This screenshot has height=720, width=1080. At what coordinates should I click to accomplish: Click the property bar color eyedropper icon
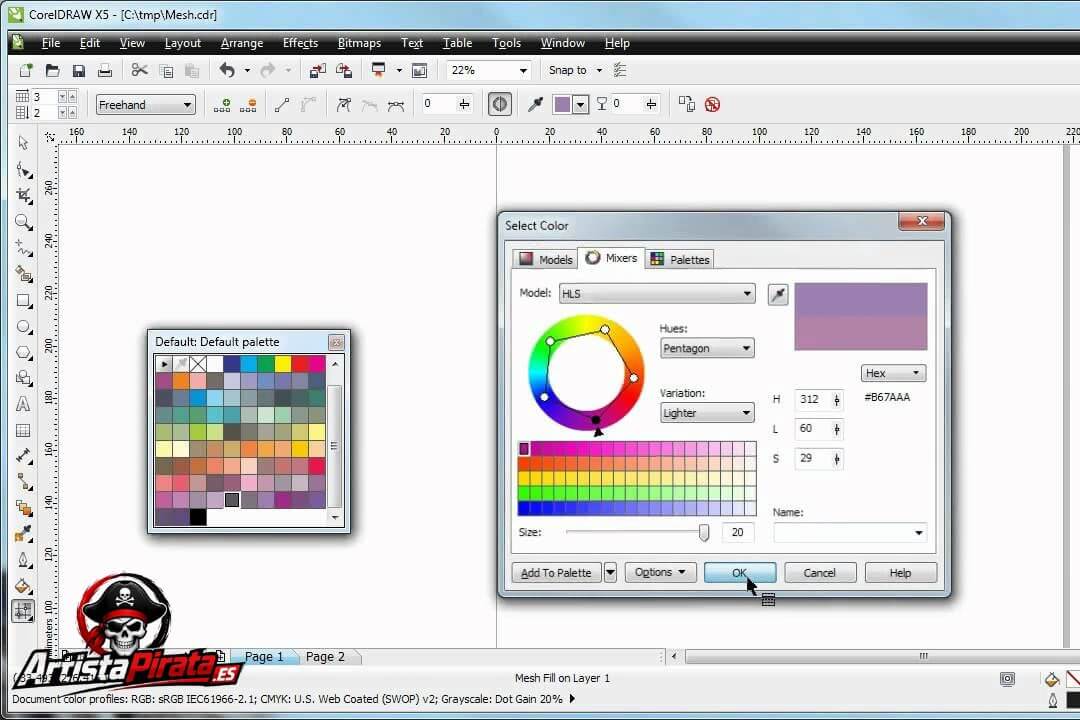(535, 105)
